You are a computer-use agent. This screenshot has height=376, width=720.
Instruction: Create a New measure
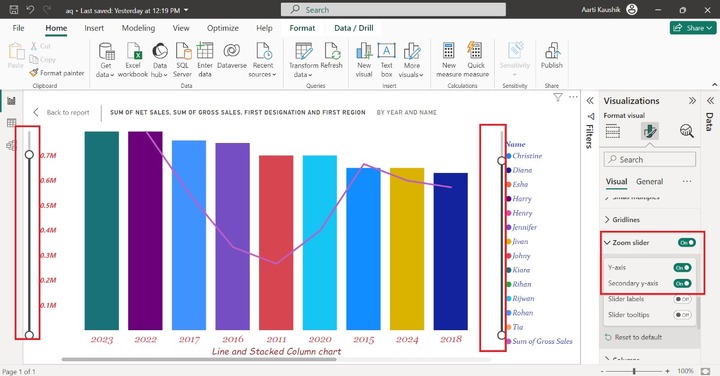449,60
